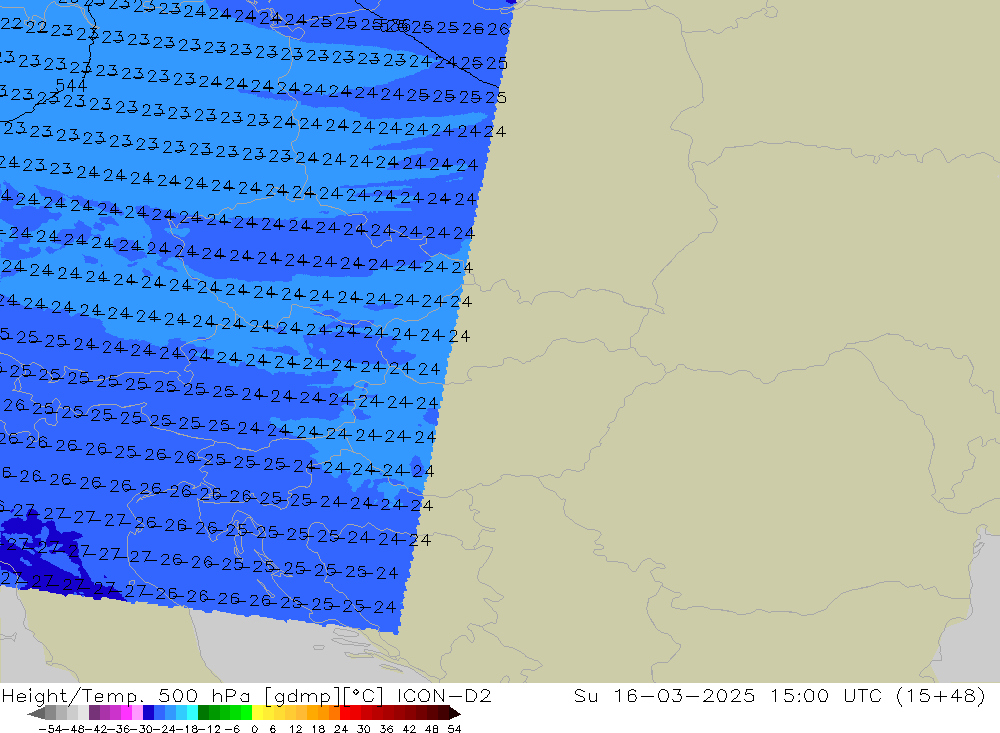The width and height of the screenshot is (1000, 733).
Task: Click the 'Su 16-03-2025' date text
Action: (664, 695)
